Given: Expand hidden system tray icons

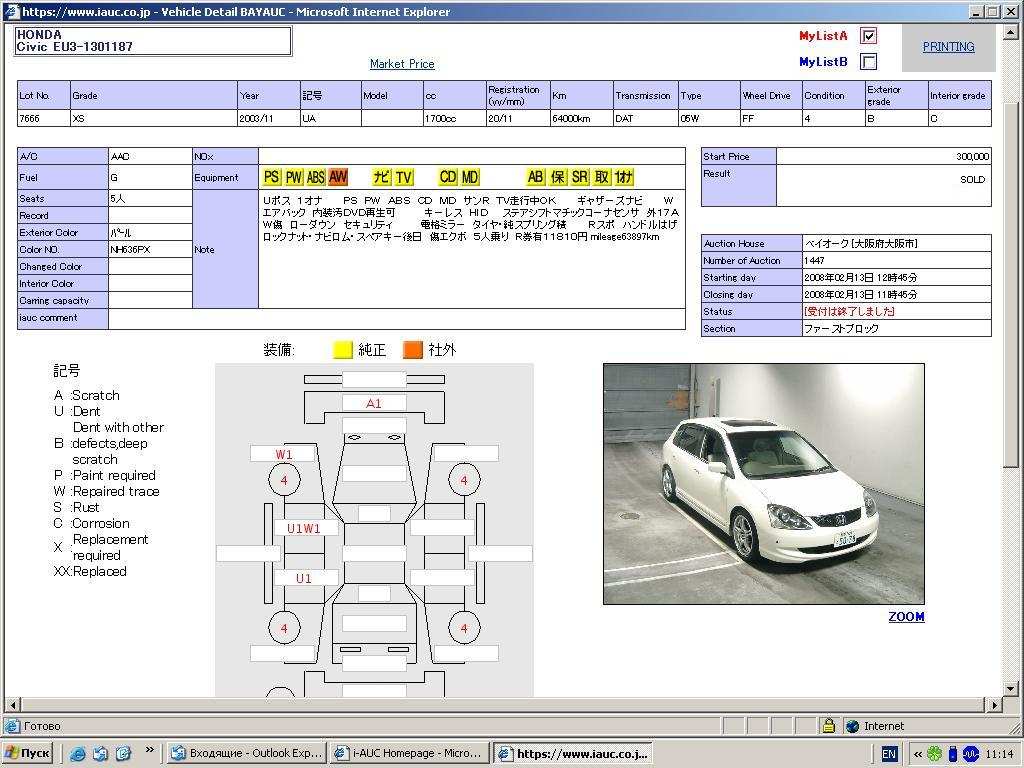Looking at the screenshot, I should pyautogui.click(x=918, y=754).
